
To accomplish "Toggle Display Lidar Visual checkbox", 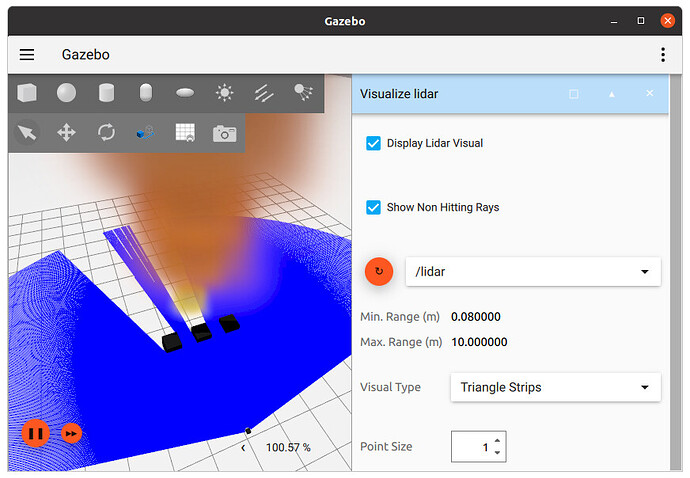I will (373, 143).
